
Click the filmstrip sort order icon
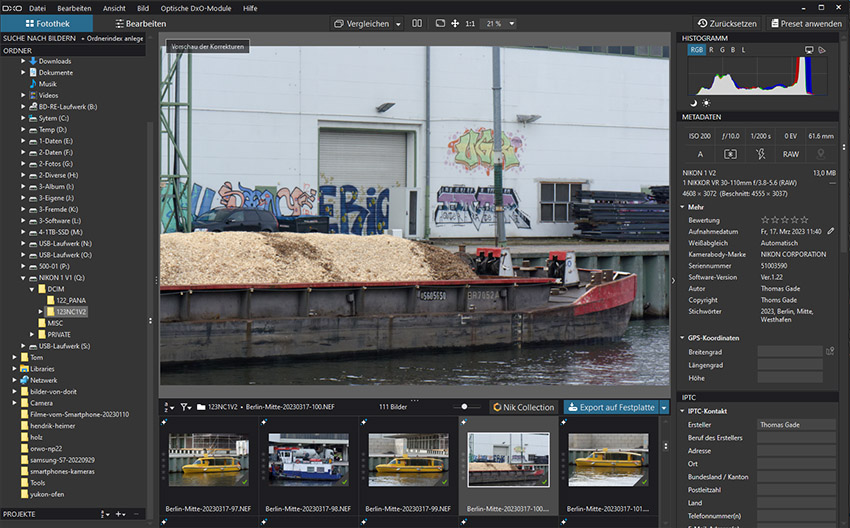[168, 408]
